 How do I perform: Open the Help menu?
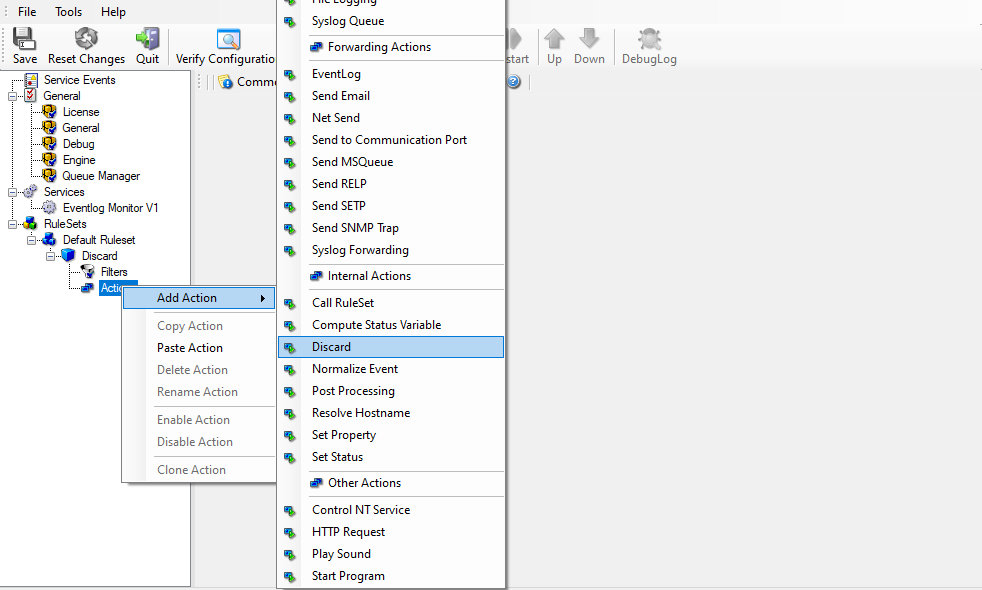pos(113,12)
